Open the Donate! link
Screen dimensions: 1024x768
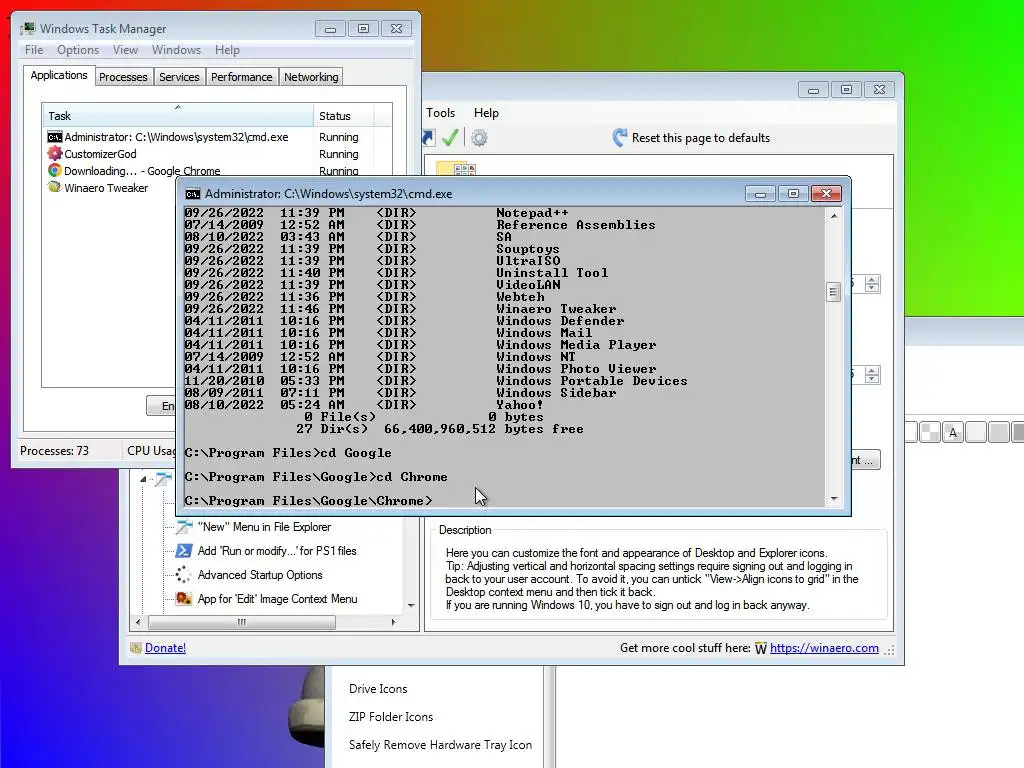point(165,648)
